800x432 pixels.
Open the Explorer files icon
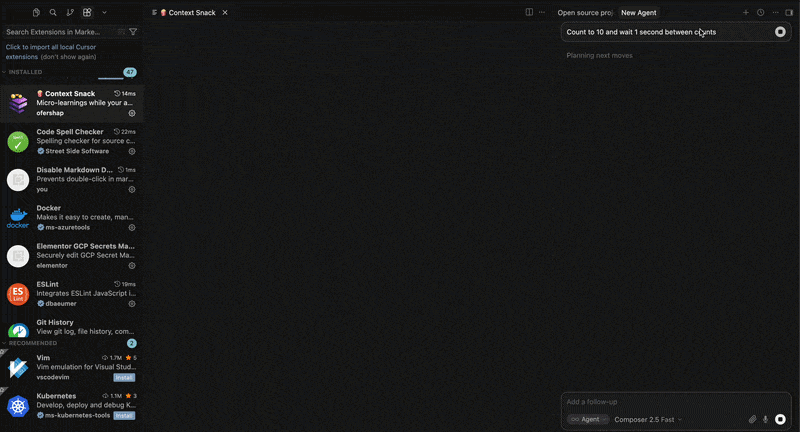(x=36, y=12)
